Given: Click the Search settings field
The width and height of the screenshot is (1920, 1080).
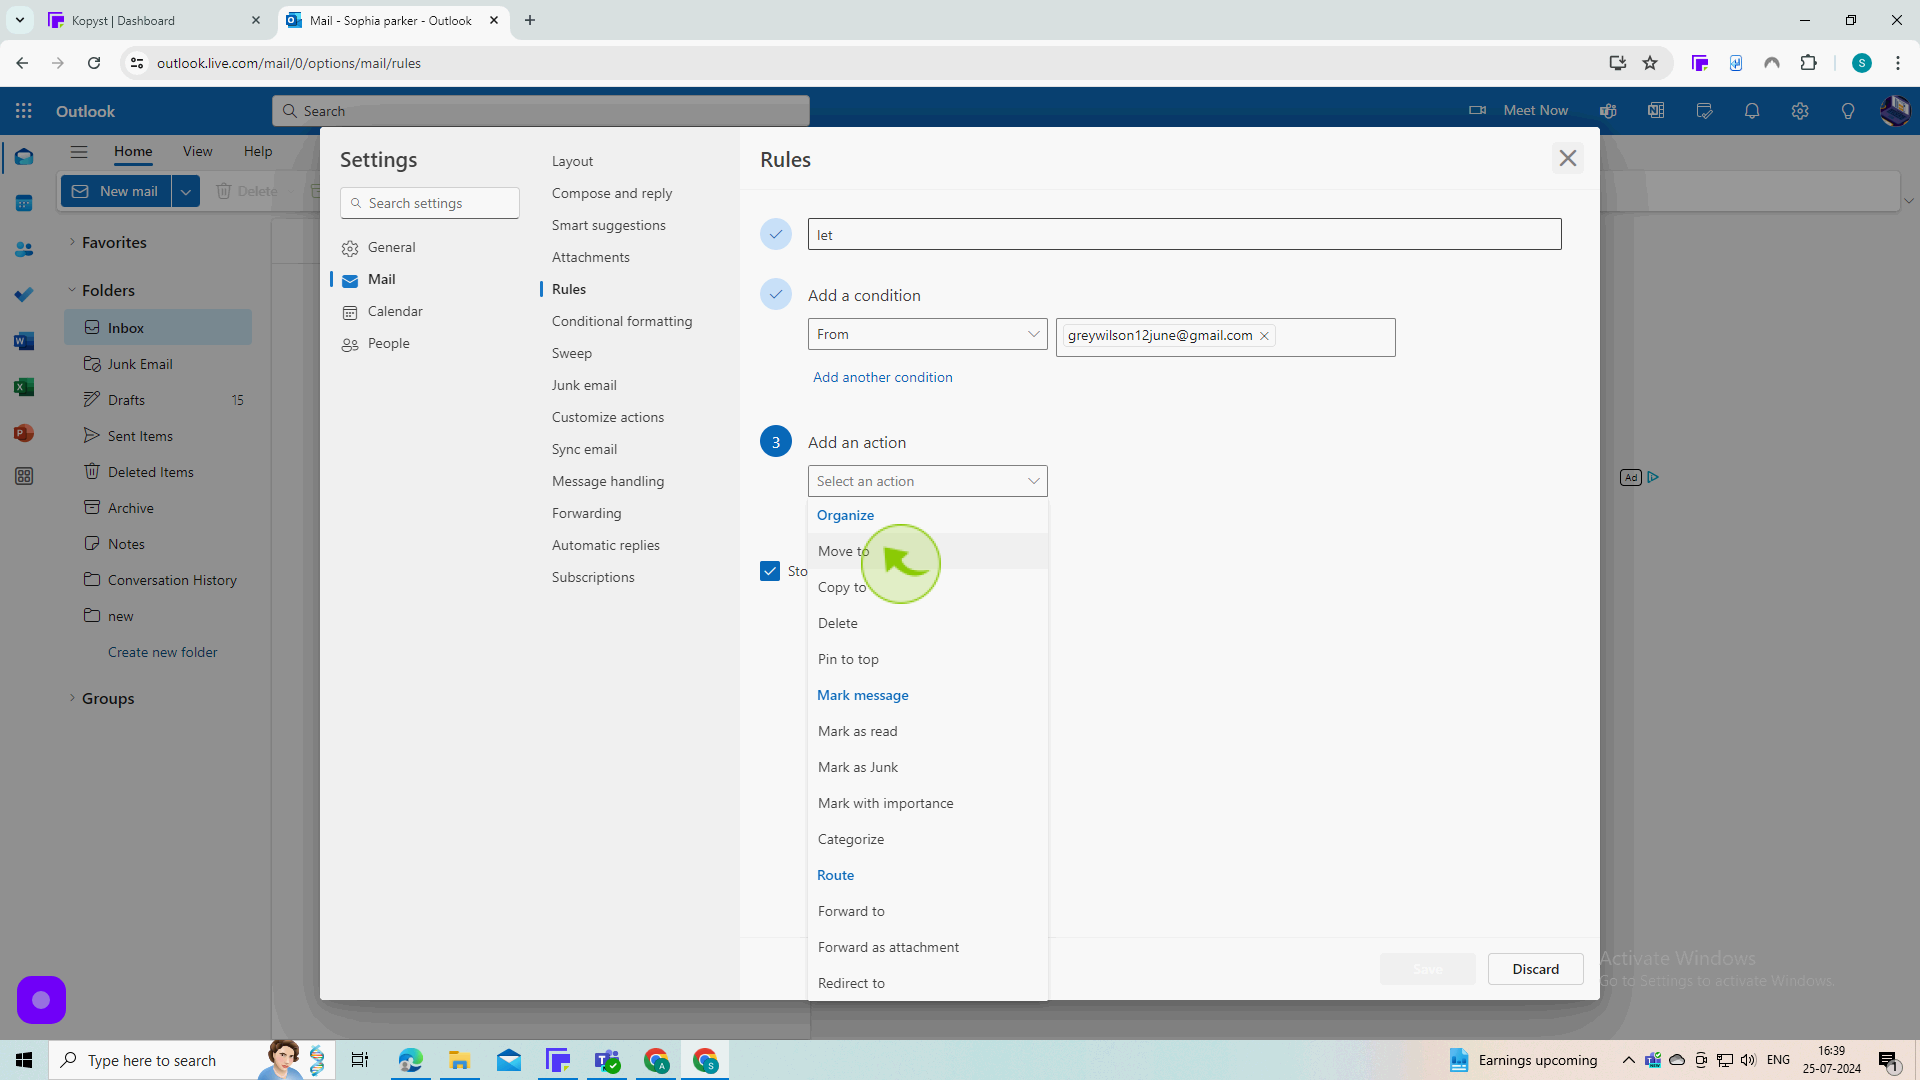Looking at the screenshot, I should [430, 203].
